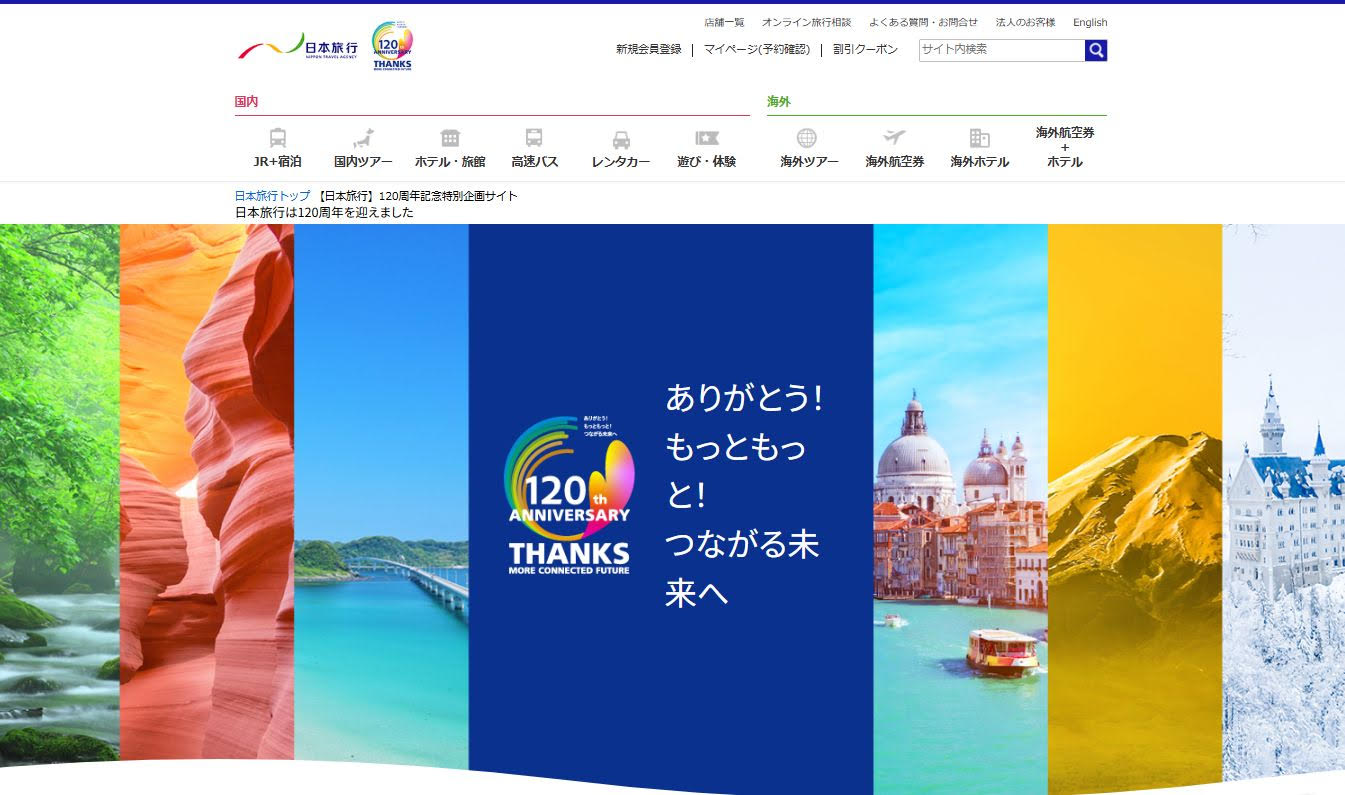
Task: Open the 海外ツアー menu item
Action: (809, 161)
